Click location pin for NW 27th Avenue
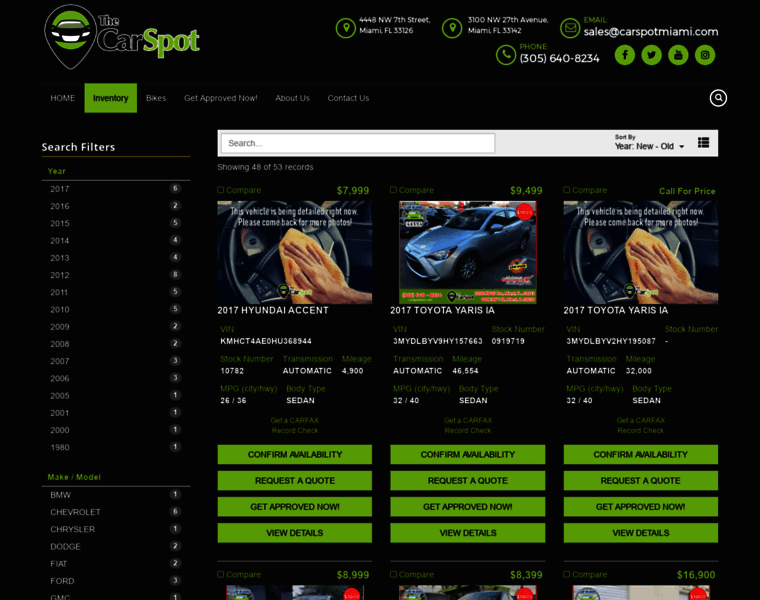This screenshot has width=760, height=600. (x=452, y=28)
